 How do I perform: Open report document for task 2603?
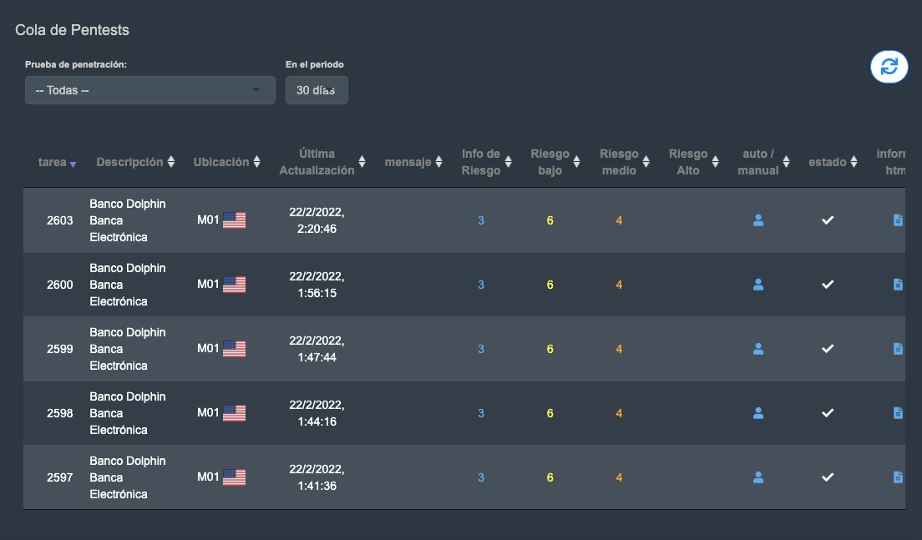point(898,220)
